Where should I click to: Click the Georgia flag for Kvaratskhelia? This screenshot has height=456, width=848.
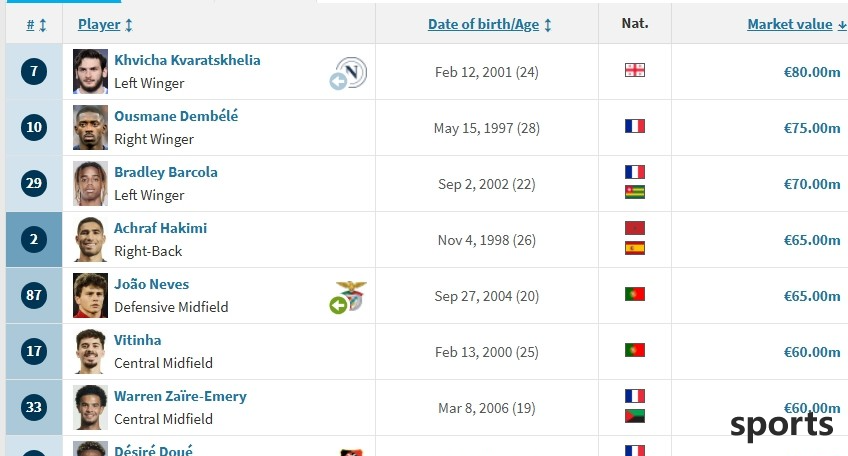tap(634, 70)
